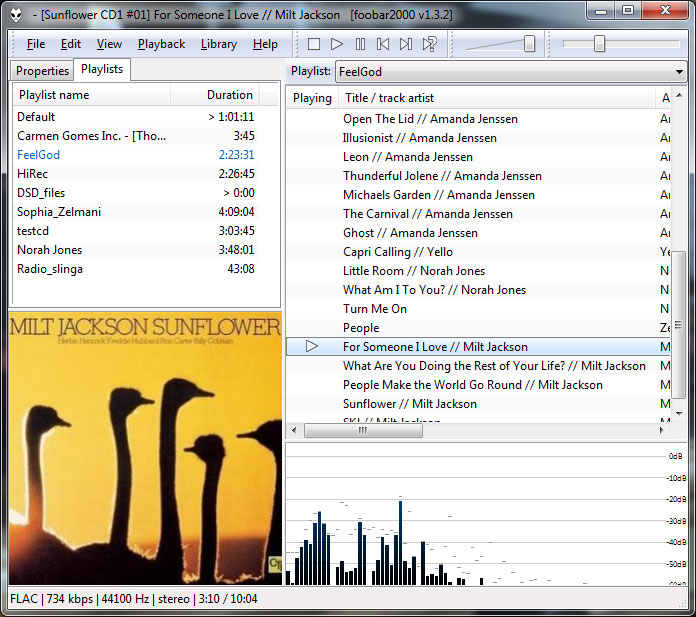Select the track titled People

click(x=478, y=328)
